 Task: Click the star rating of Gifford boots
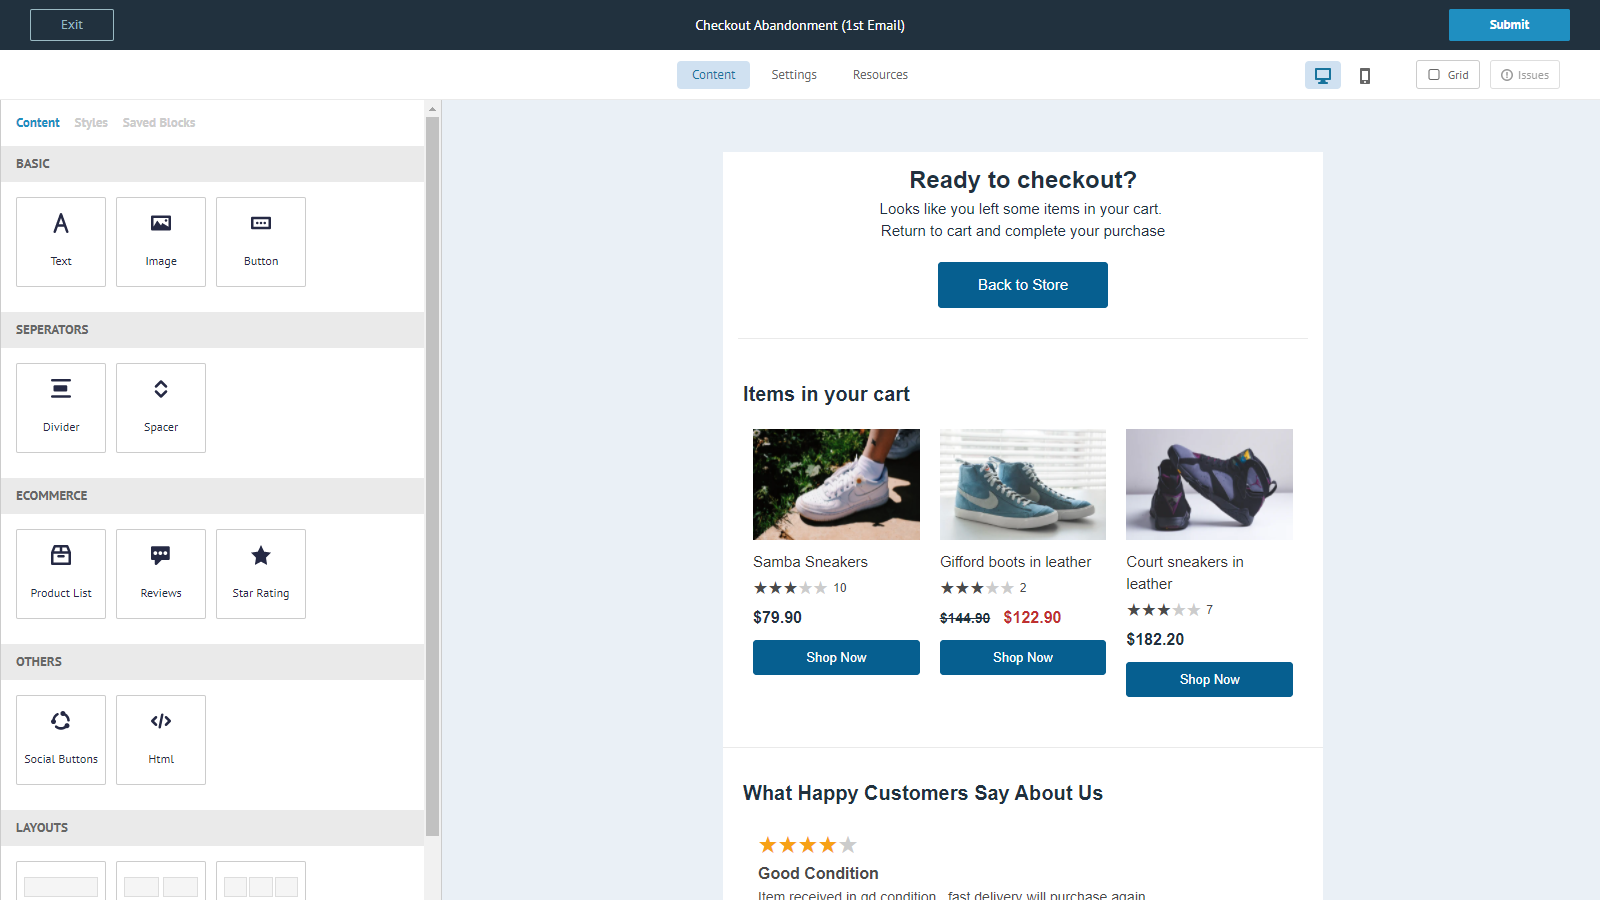click(977, 588)
